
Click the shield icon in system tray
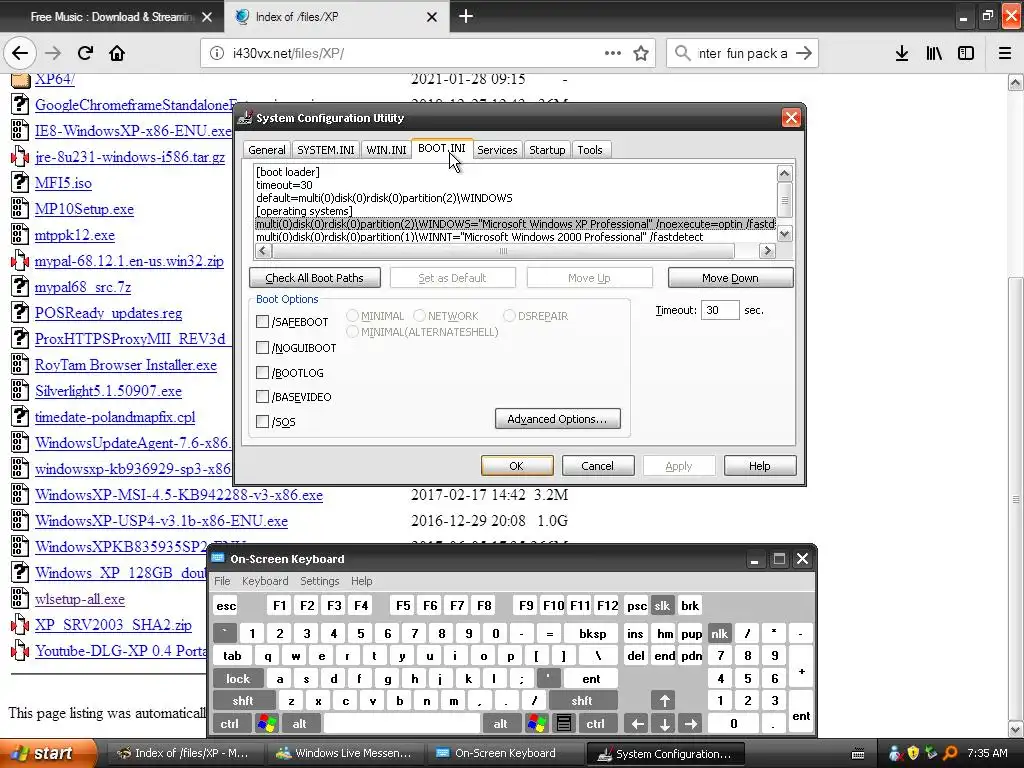913,753
